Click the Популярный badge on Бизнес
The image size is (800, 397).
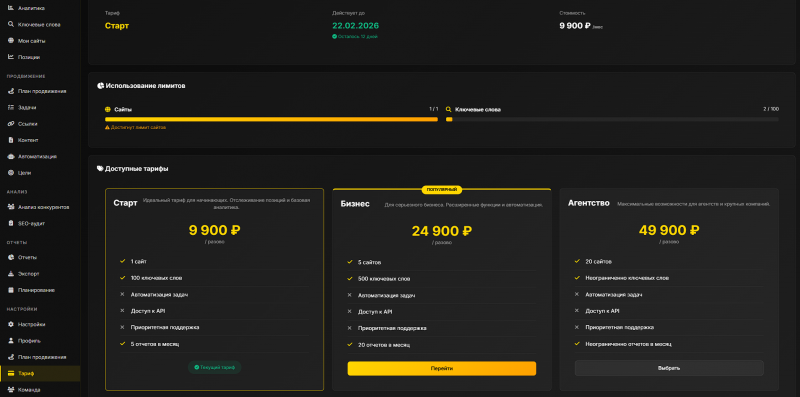(x=442, y=189)
